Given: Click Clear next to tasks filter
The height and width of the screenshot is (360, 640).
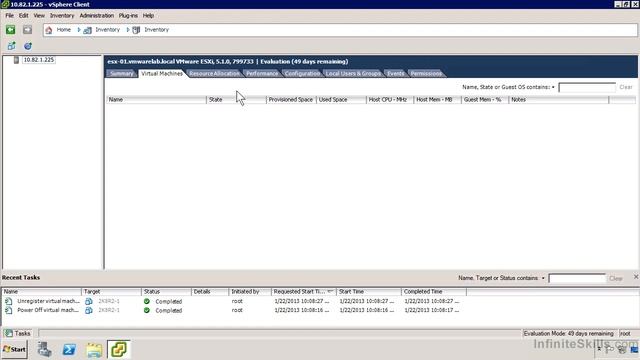Looking at the screenshot, I should tap(616, 278).
